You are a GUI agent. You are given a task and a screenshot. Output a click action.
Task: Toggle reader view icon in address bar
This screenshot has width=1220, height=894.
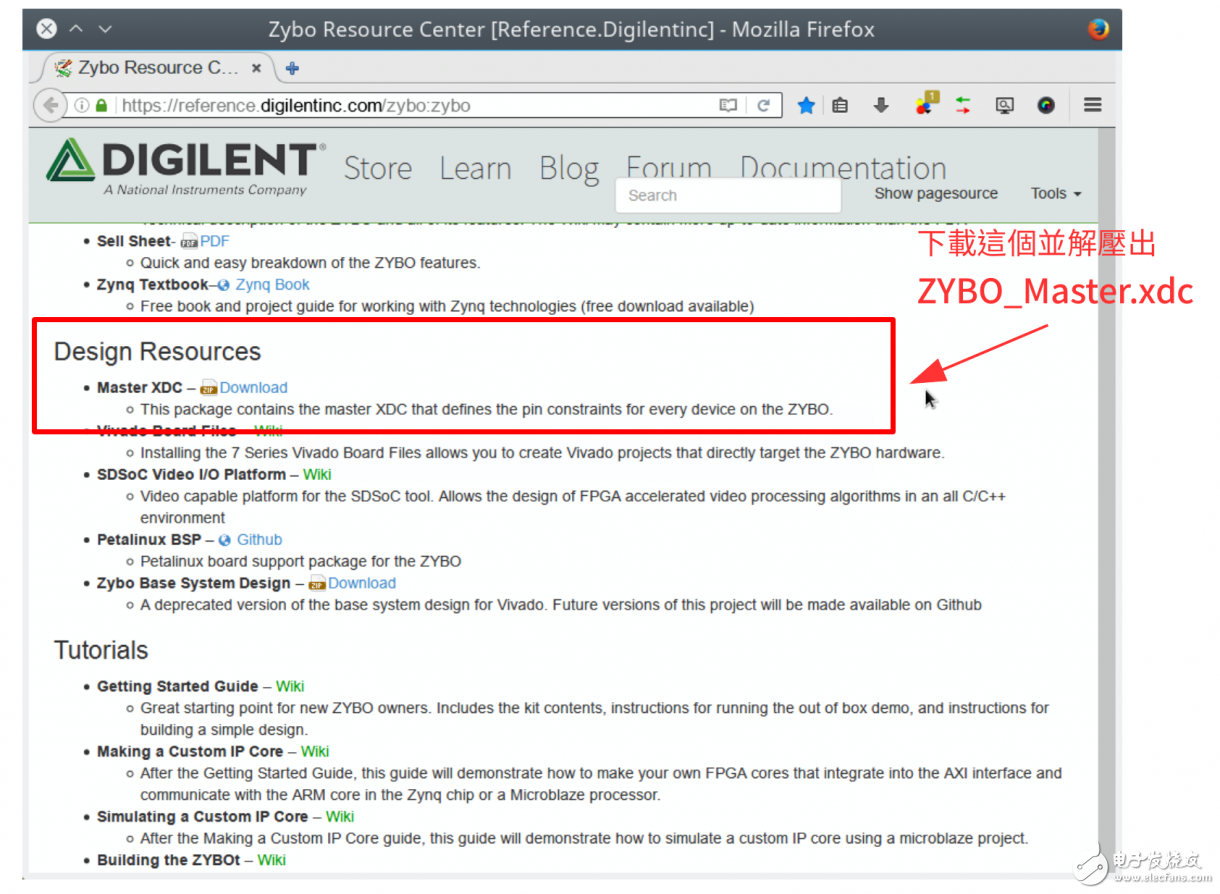coord(728,105)
